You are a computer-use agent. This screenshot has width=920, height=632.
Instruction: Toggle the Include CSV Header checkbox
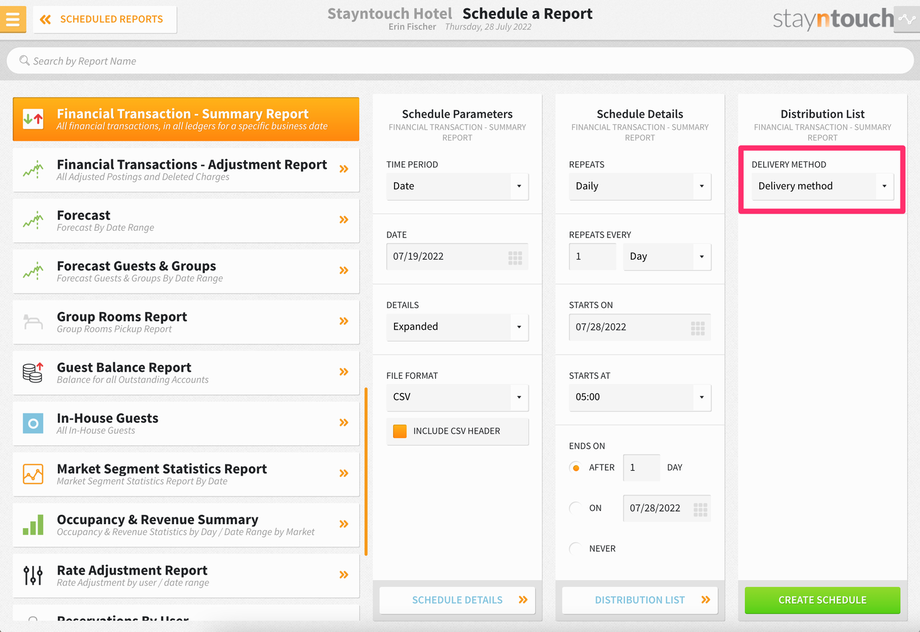(x=400, y=431)
